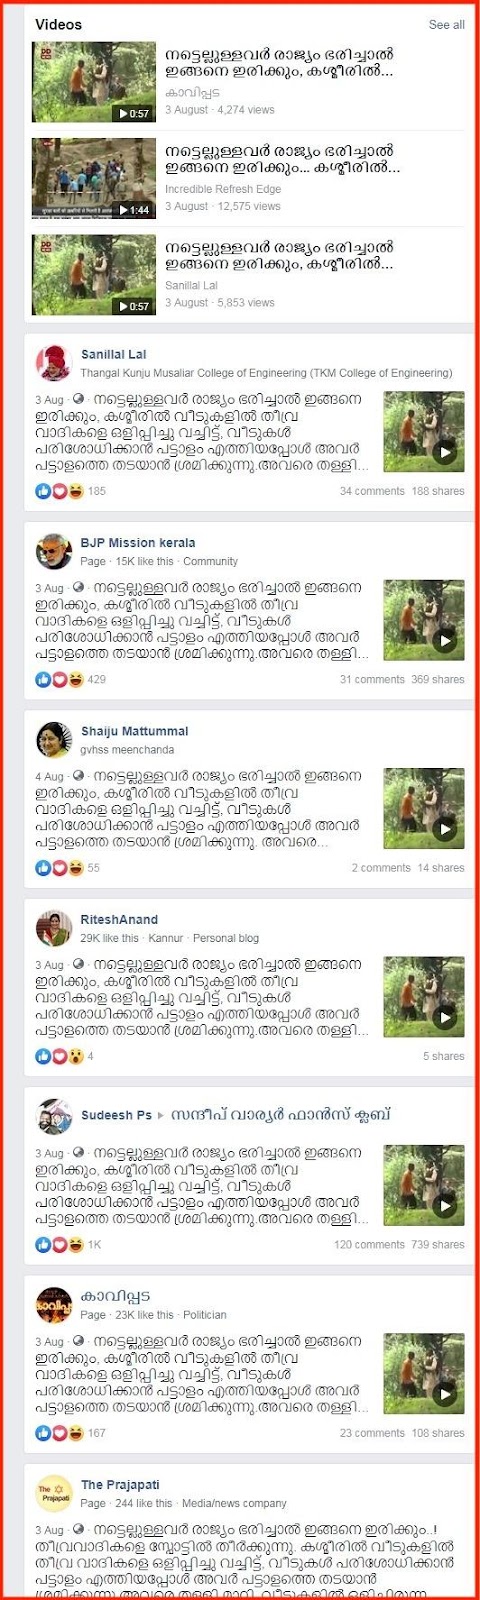Open RiteshAnand page avatar

54,927
